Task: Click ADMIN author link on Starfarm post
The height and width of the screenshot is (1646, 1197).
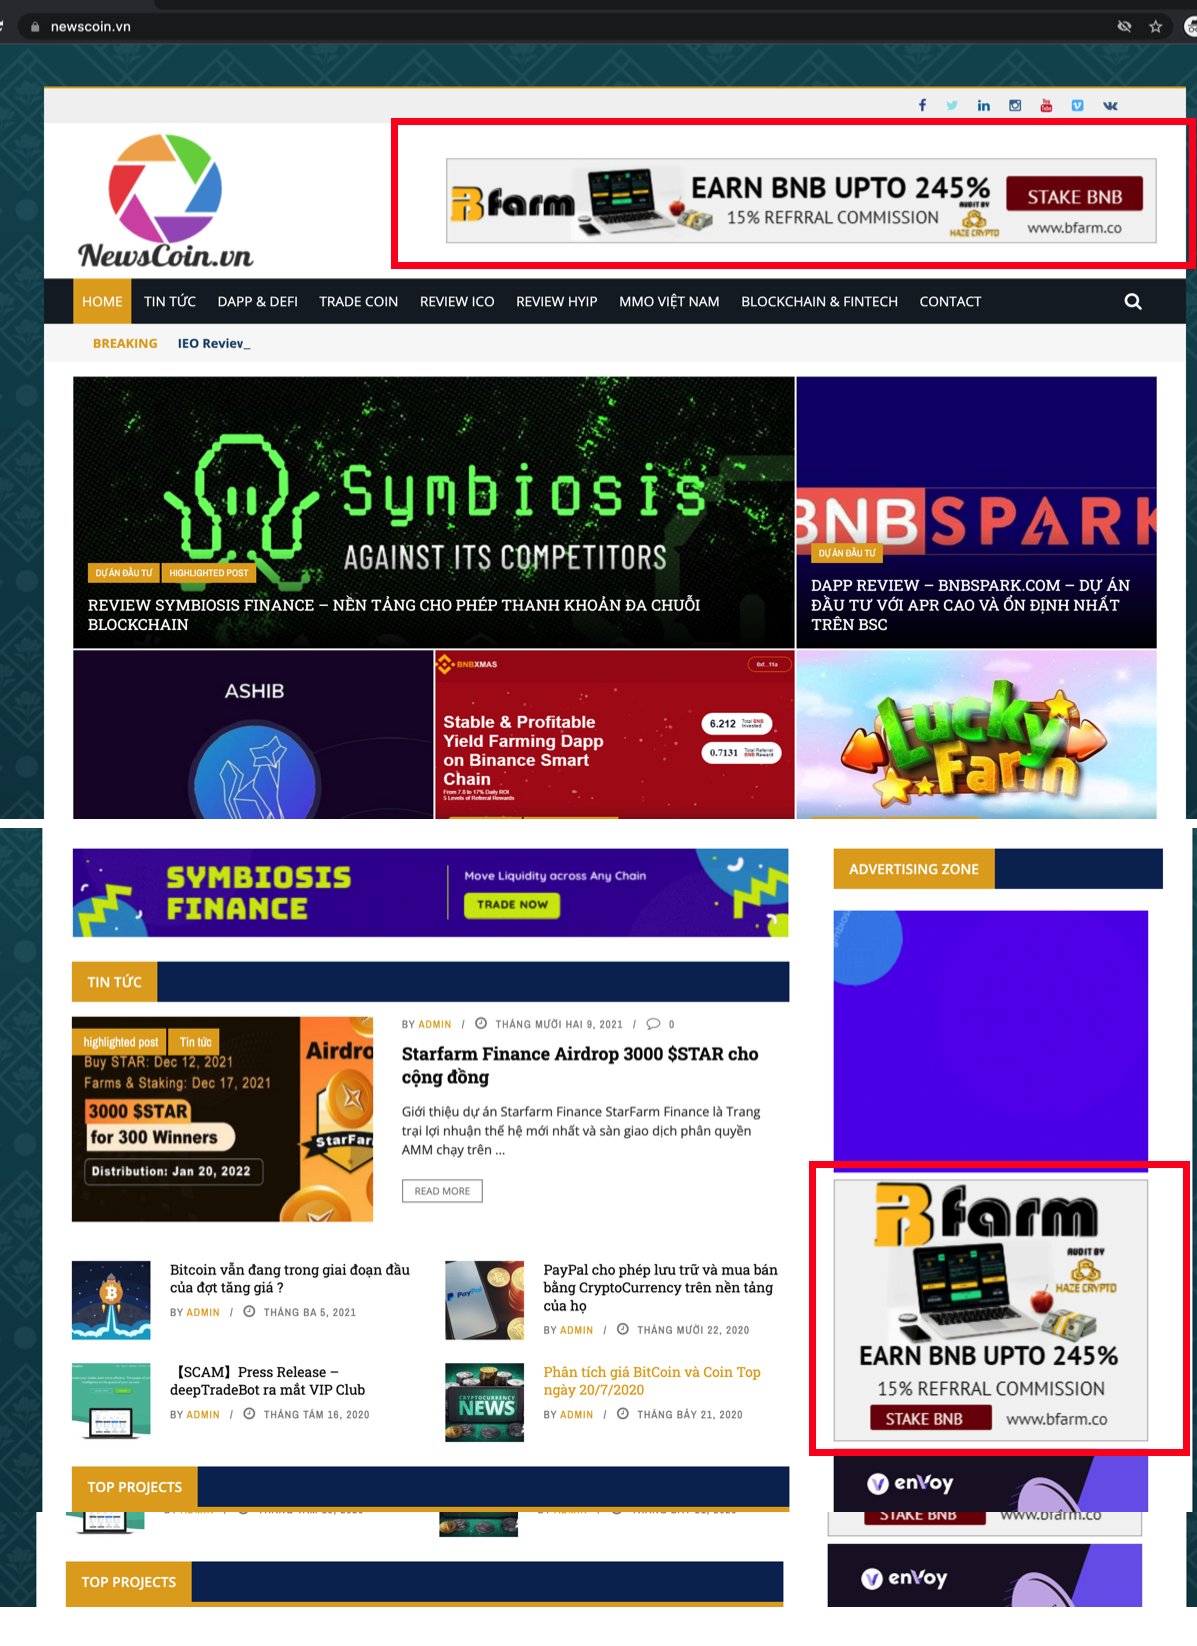Action: pyautogui.click(x=435, y=1024)
